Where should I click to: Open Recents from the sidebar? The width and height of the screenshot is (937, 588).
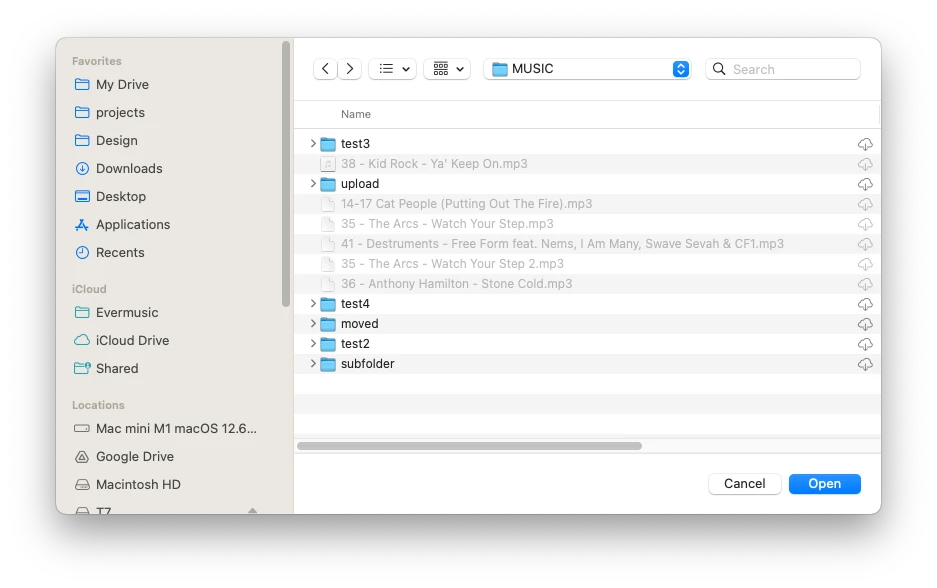click(x=119, y=252)
